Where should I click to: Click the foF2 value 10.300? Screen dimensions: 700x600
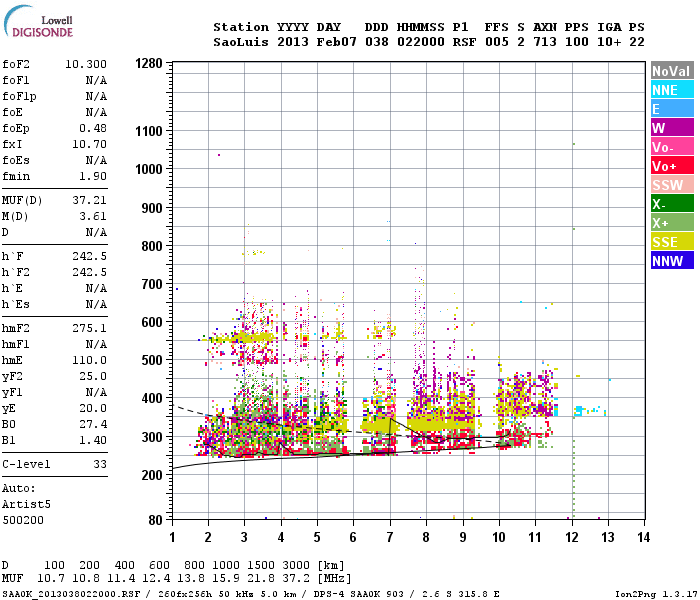pyautogui.click(x=86, y=64)
